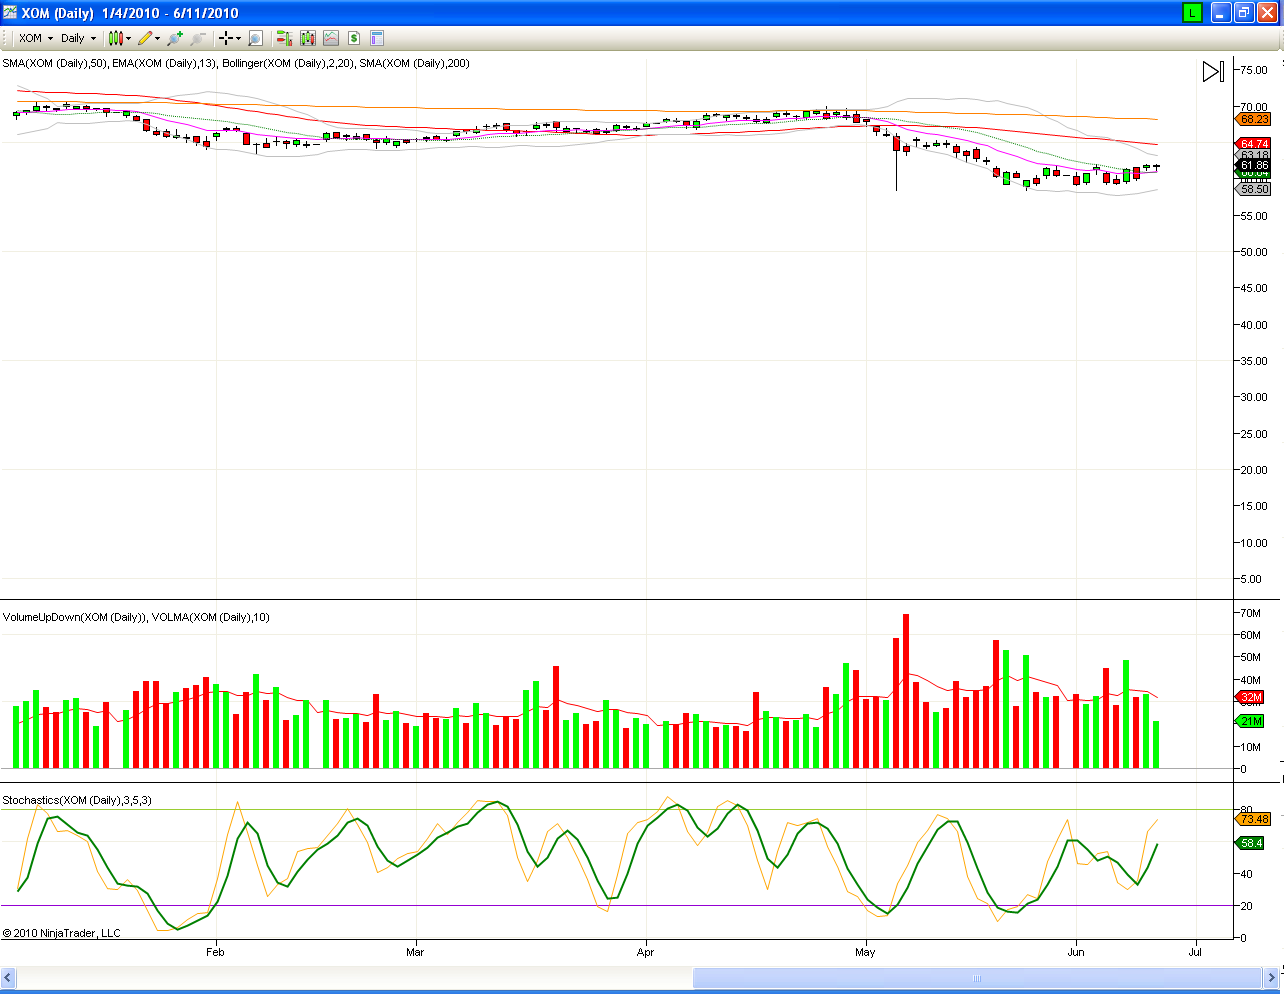Click the green L link indicator
Viewport: 1284px width, 994px height.
[x=1192, y=13]
